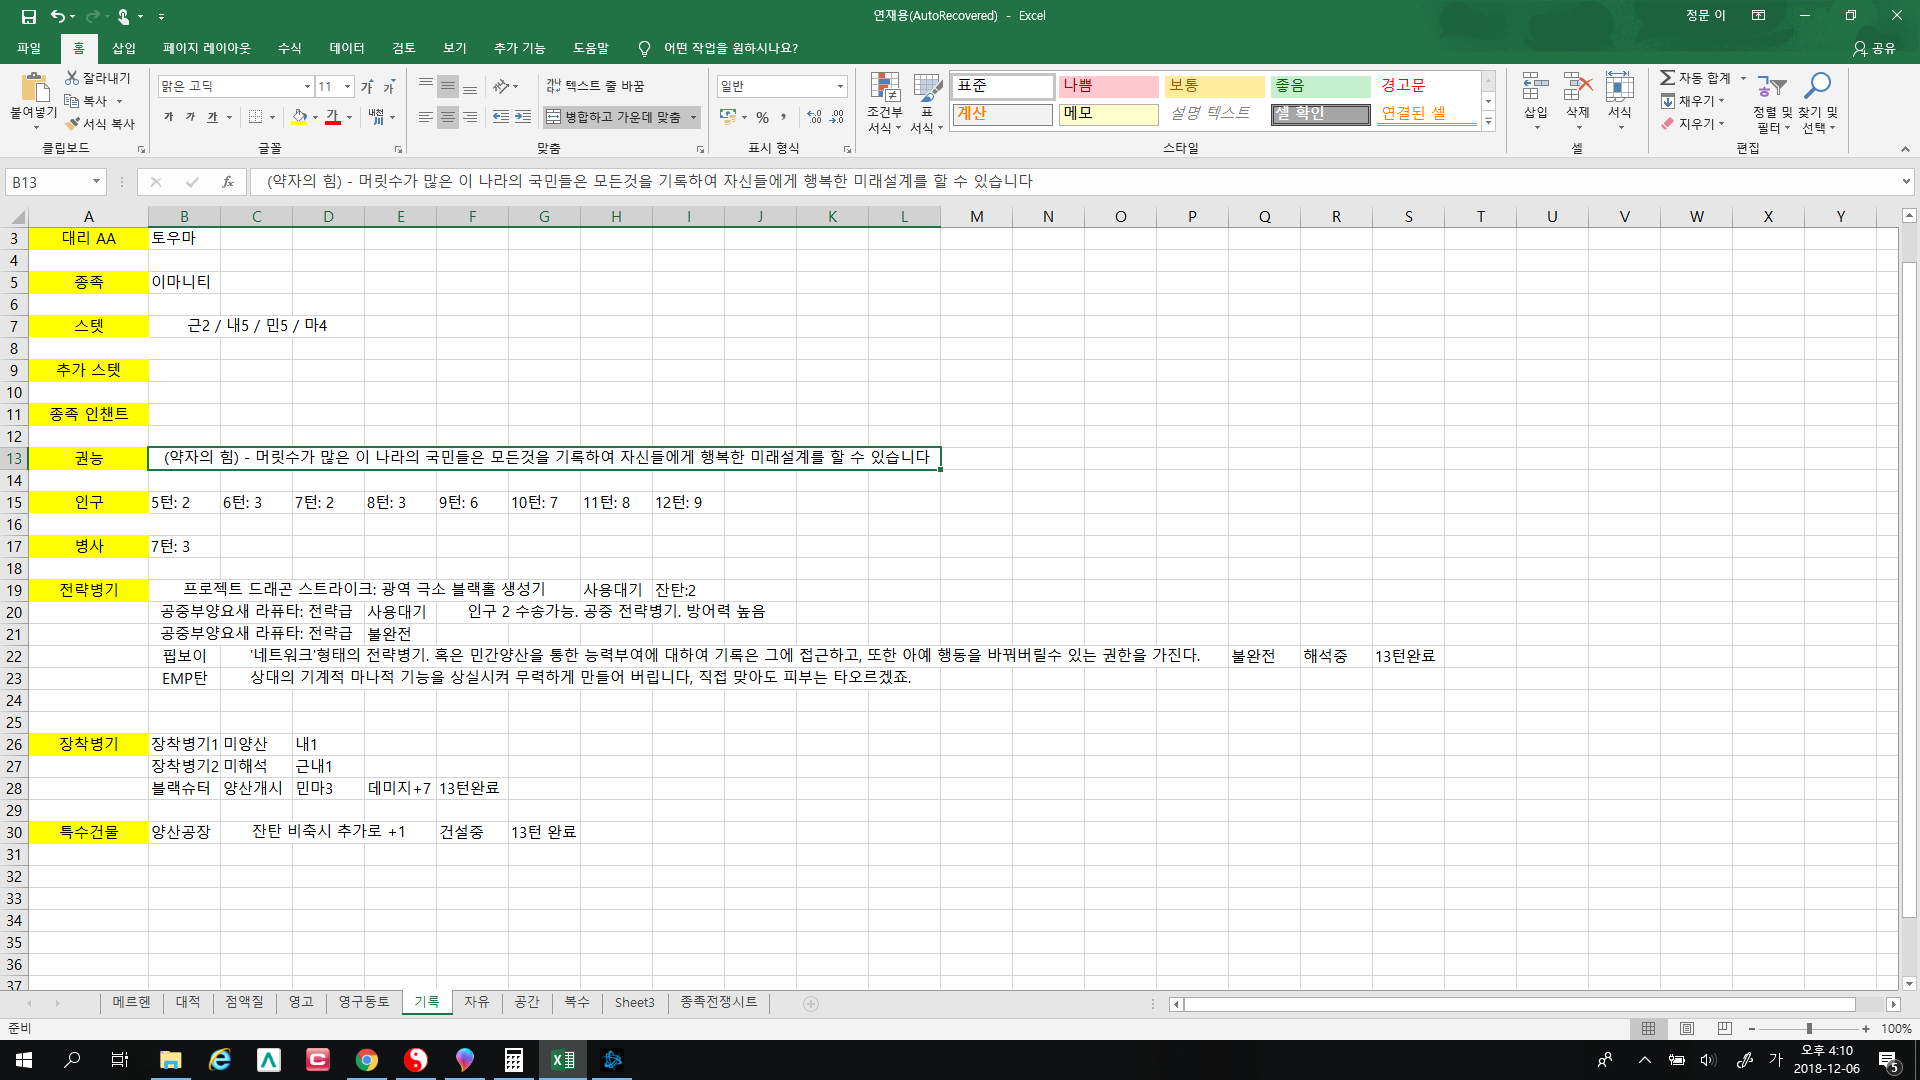Click the formula bar input field
Screen dimensions: 1920x1080
point(1000,182)
